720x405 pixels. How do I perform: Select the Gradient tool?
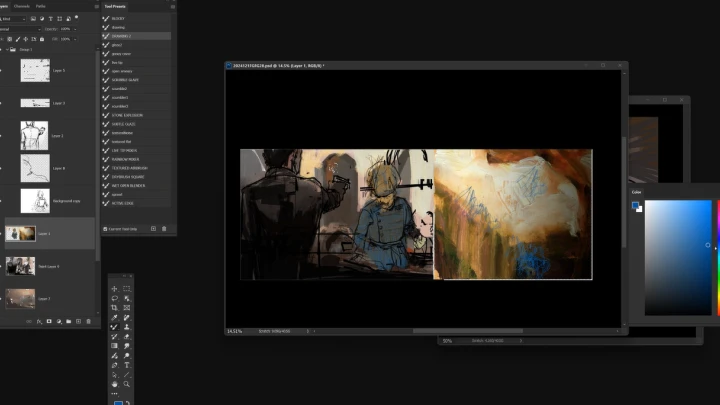tap(114, 346)
